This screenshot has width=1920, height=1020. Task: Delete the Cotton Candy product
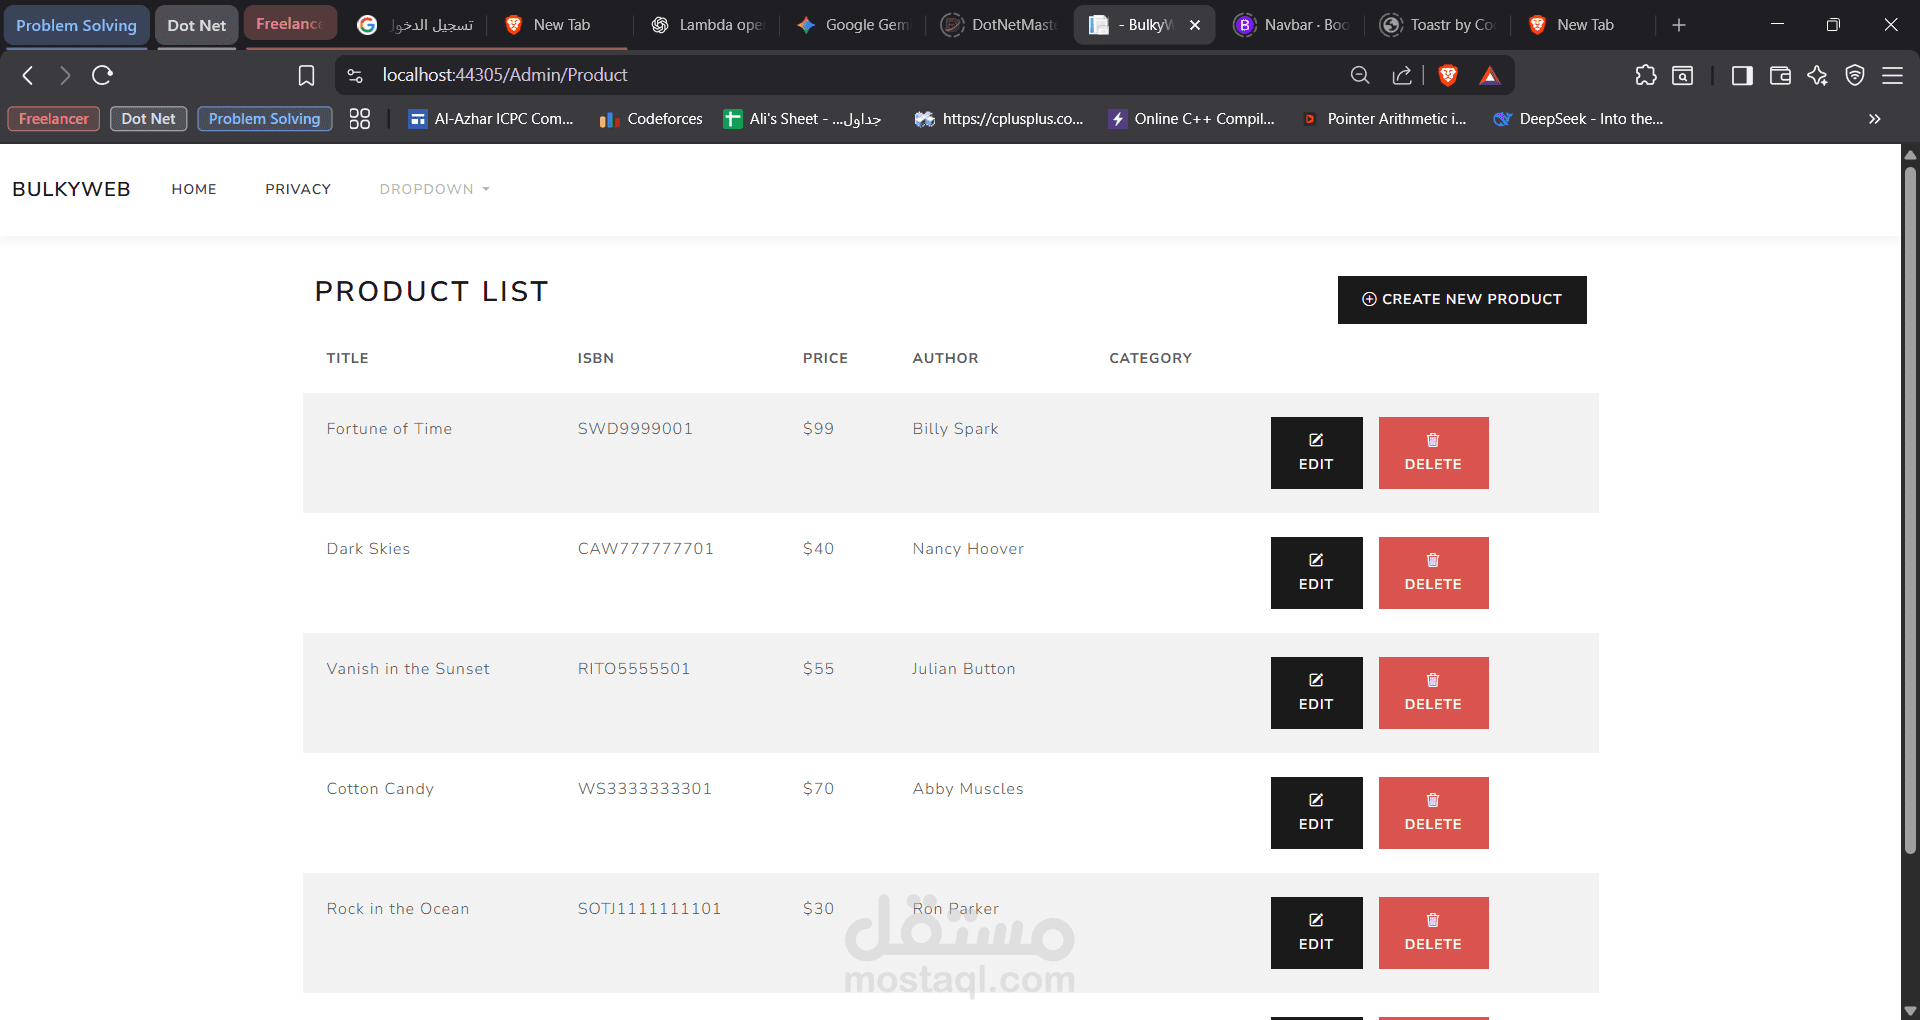click(1433, 813)
